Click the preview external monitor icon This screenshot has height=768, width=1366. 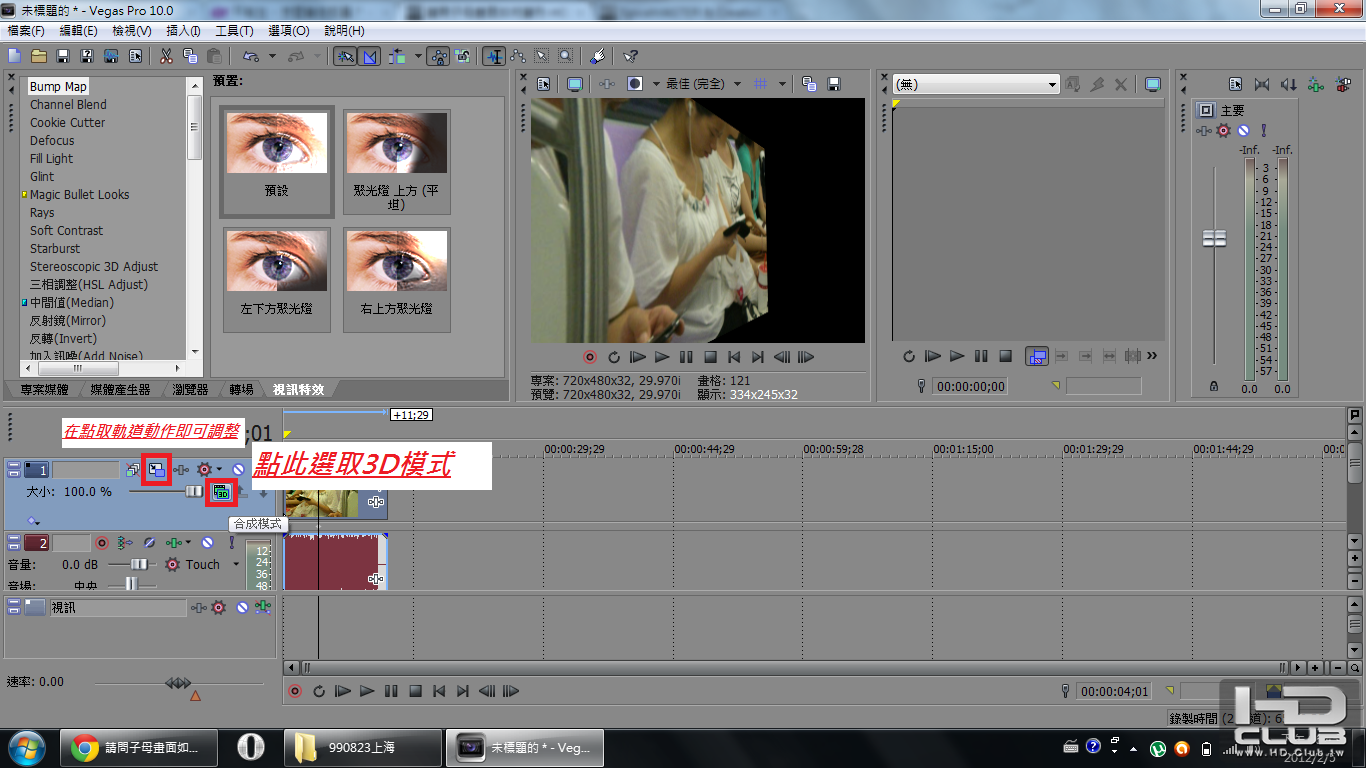[x=575, y=84]
